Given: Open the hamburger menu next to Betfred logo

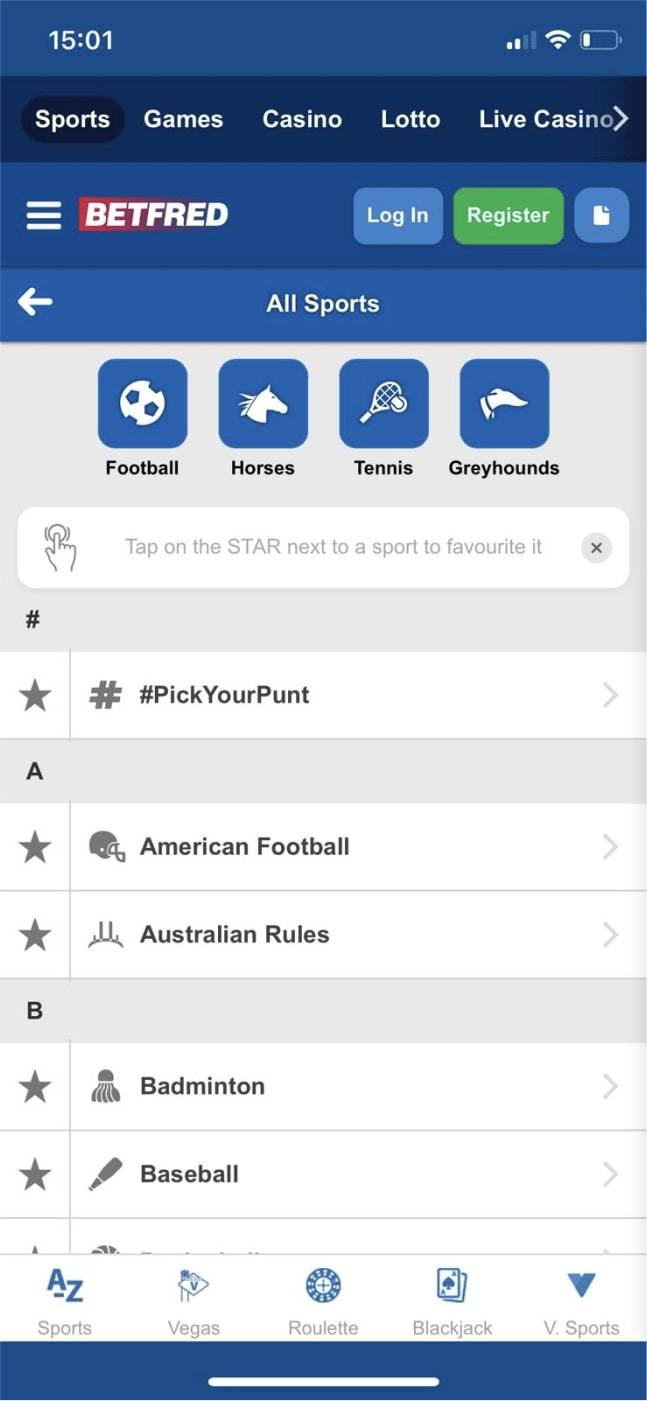Looking at the screenshot, I should (x=43, y=215).
